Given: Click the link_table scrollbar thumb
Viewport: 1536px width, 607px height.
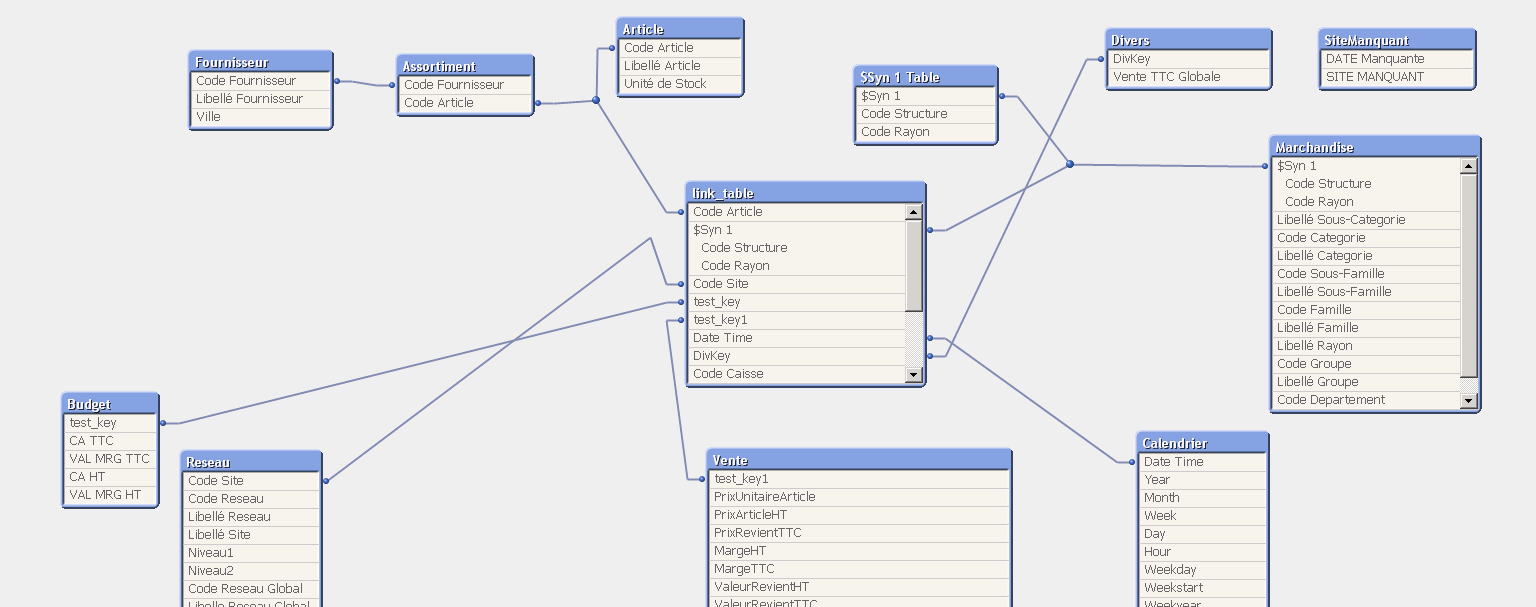Looking at the screenshot, I should [x=913, y=265].
